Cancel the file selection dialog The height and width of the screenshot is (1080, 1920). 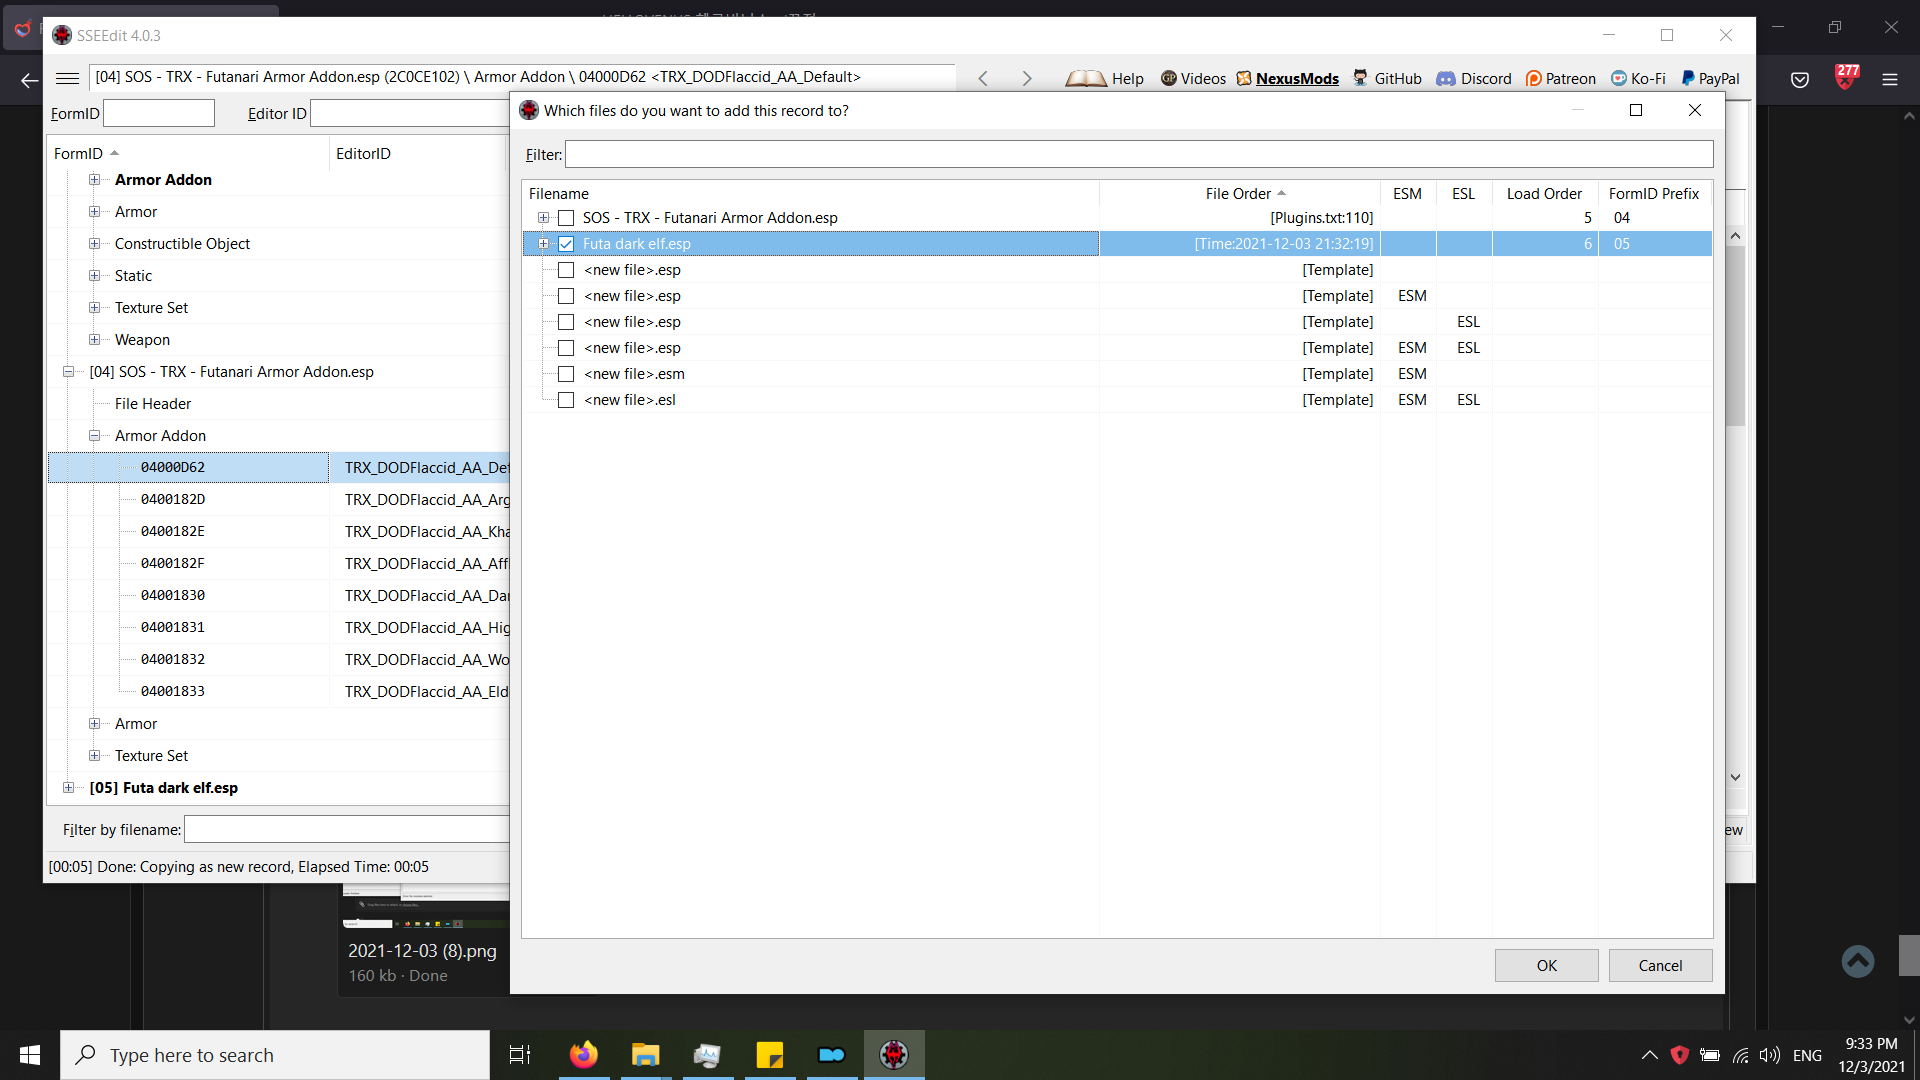point(1660,966)
